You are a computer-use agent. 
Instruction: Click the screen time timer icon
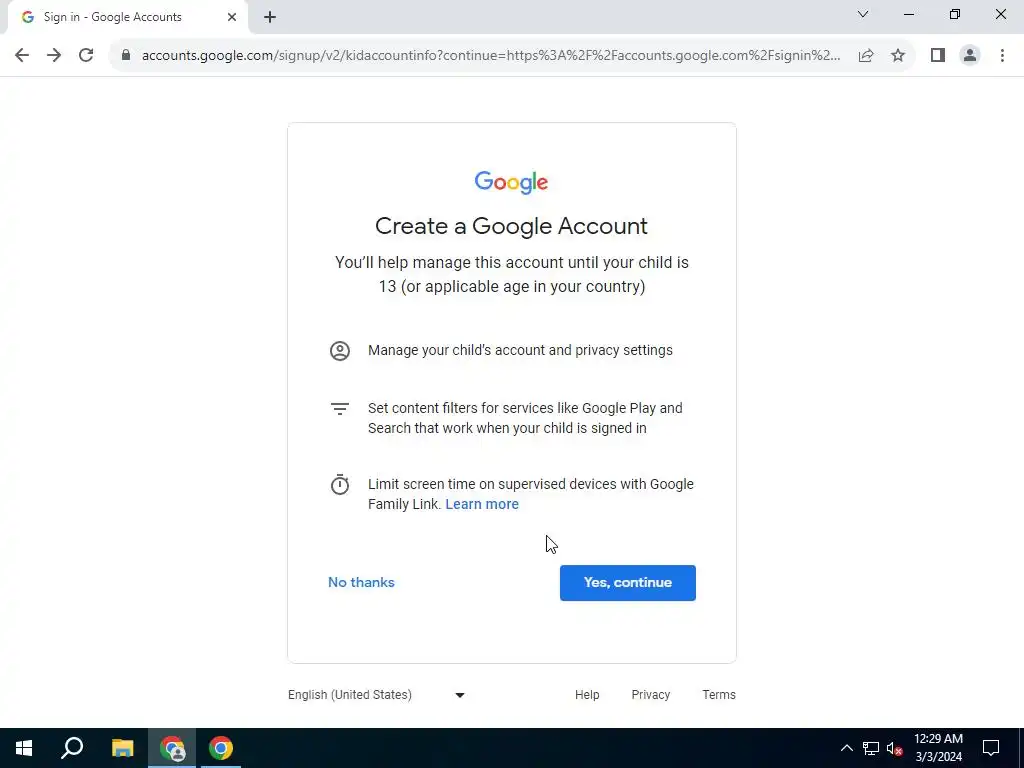click(340, 485)
